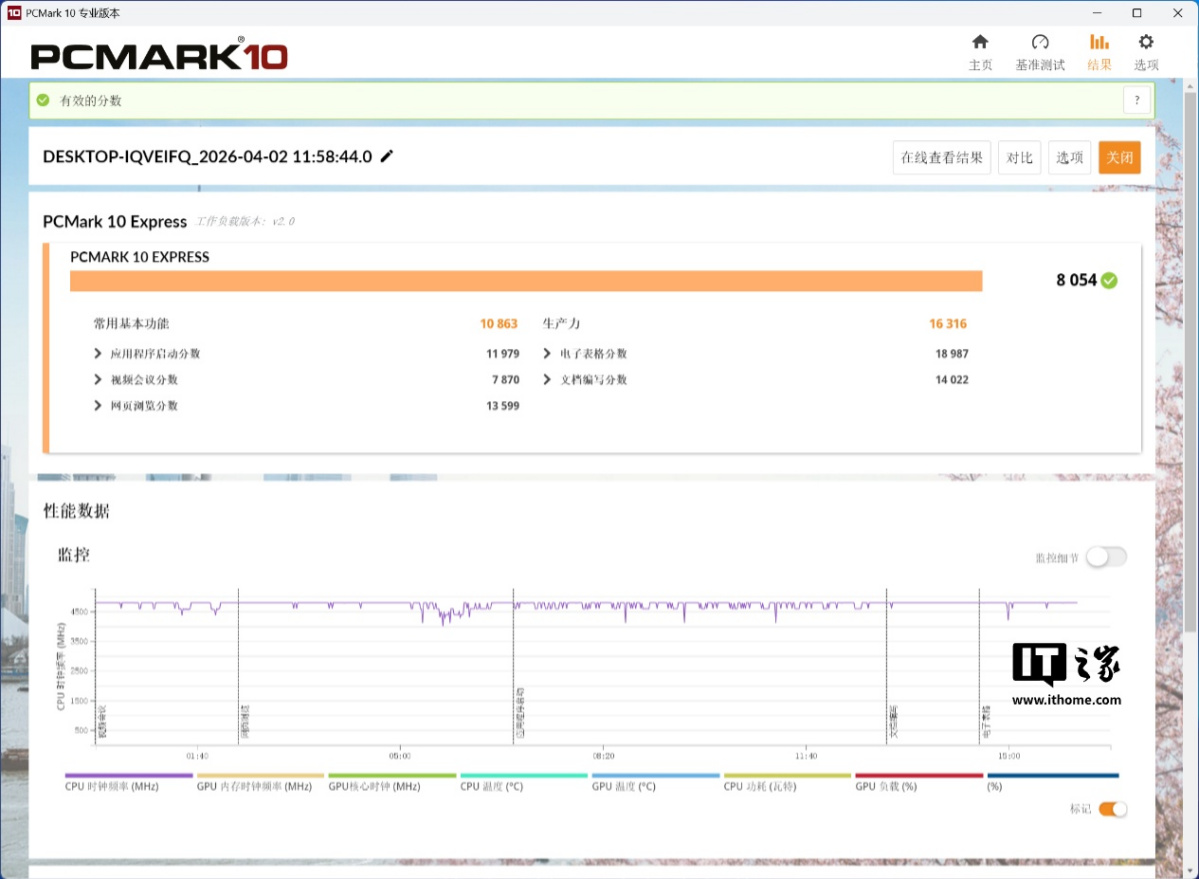Click purple CPU clock frequency legend swatch

click(x=128, y=775)
